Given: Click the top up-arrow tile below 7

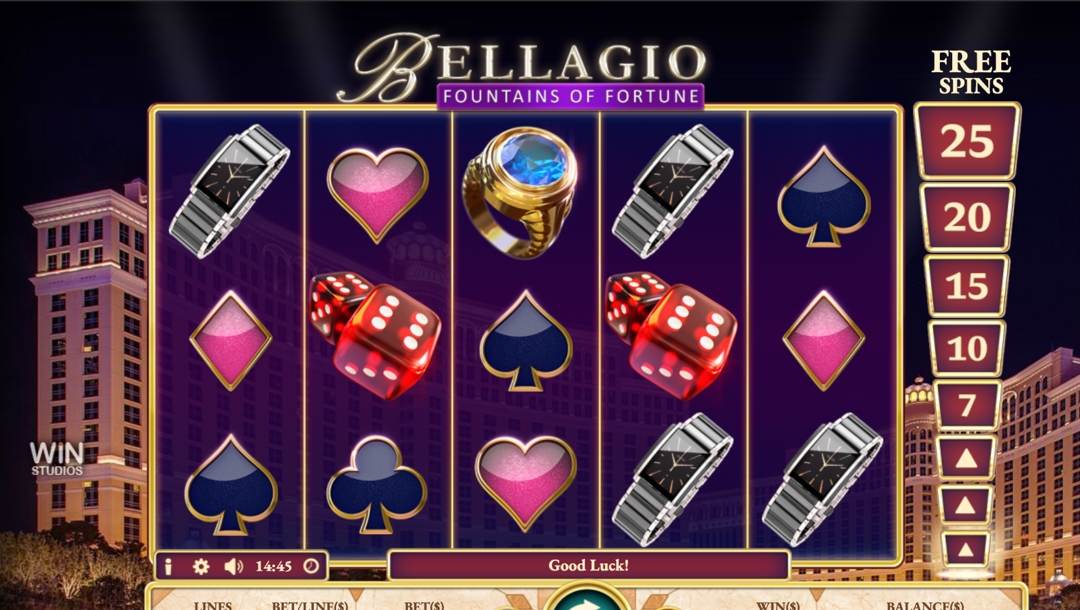Looking at the screenshot, I should (x=966, y=458).
